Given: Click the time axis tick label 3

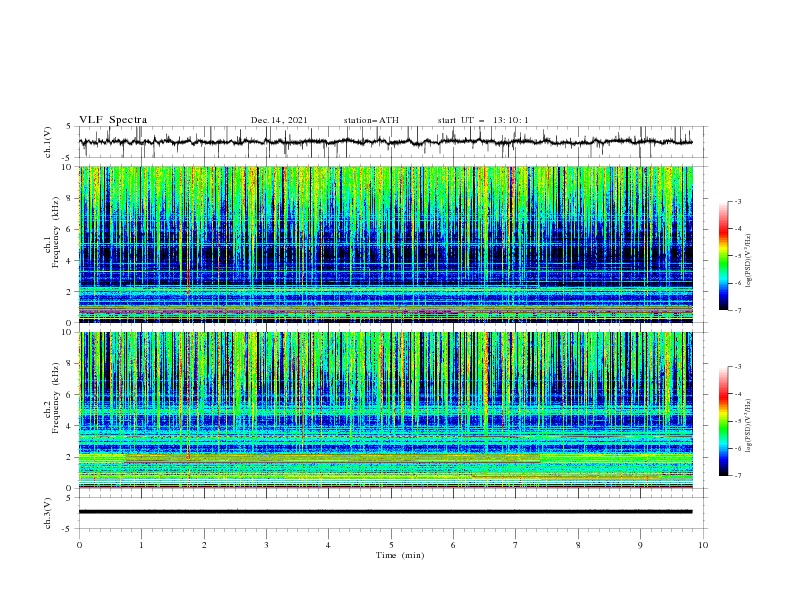Looking at the screenshot, I should point(267,545).
